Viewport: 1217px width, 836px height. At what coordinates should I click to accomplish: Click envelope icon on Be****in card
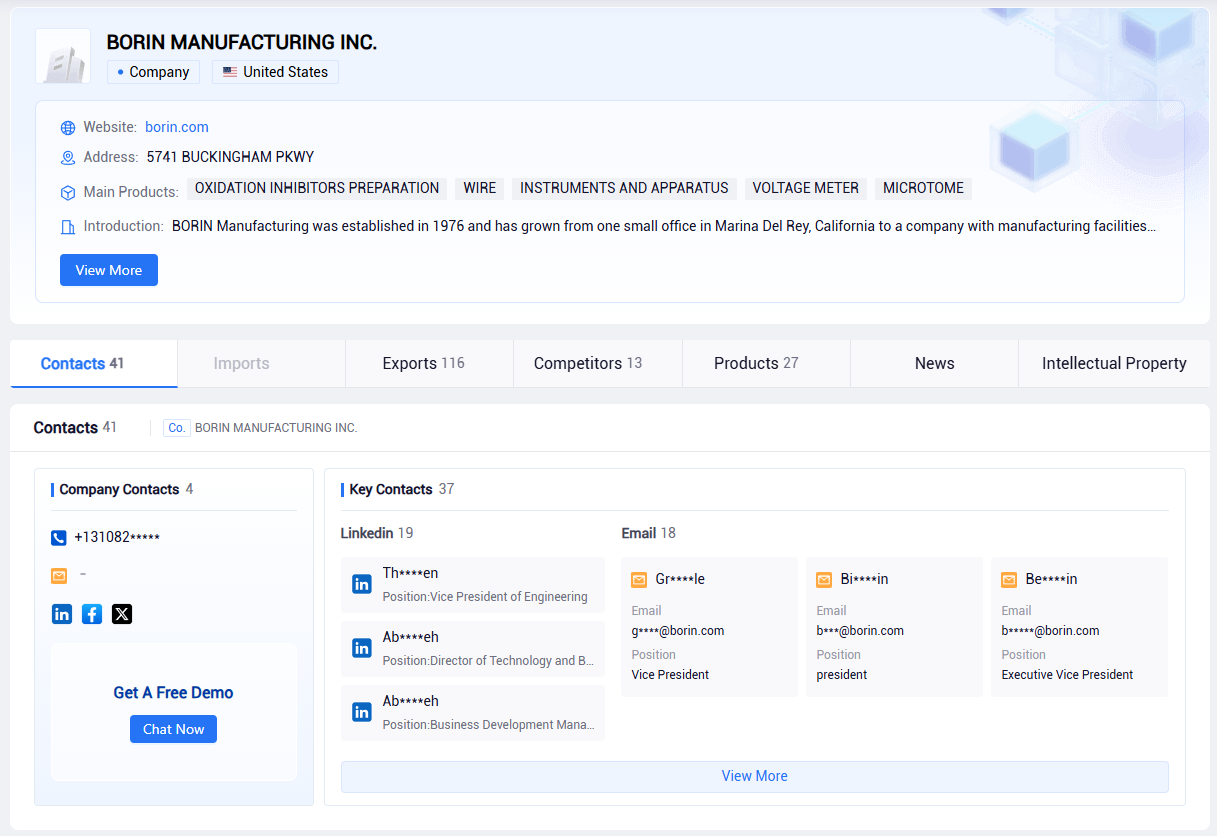pos(1009,580)
